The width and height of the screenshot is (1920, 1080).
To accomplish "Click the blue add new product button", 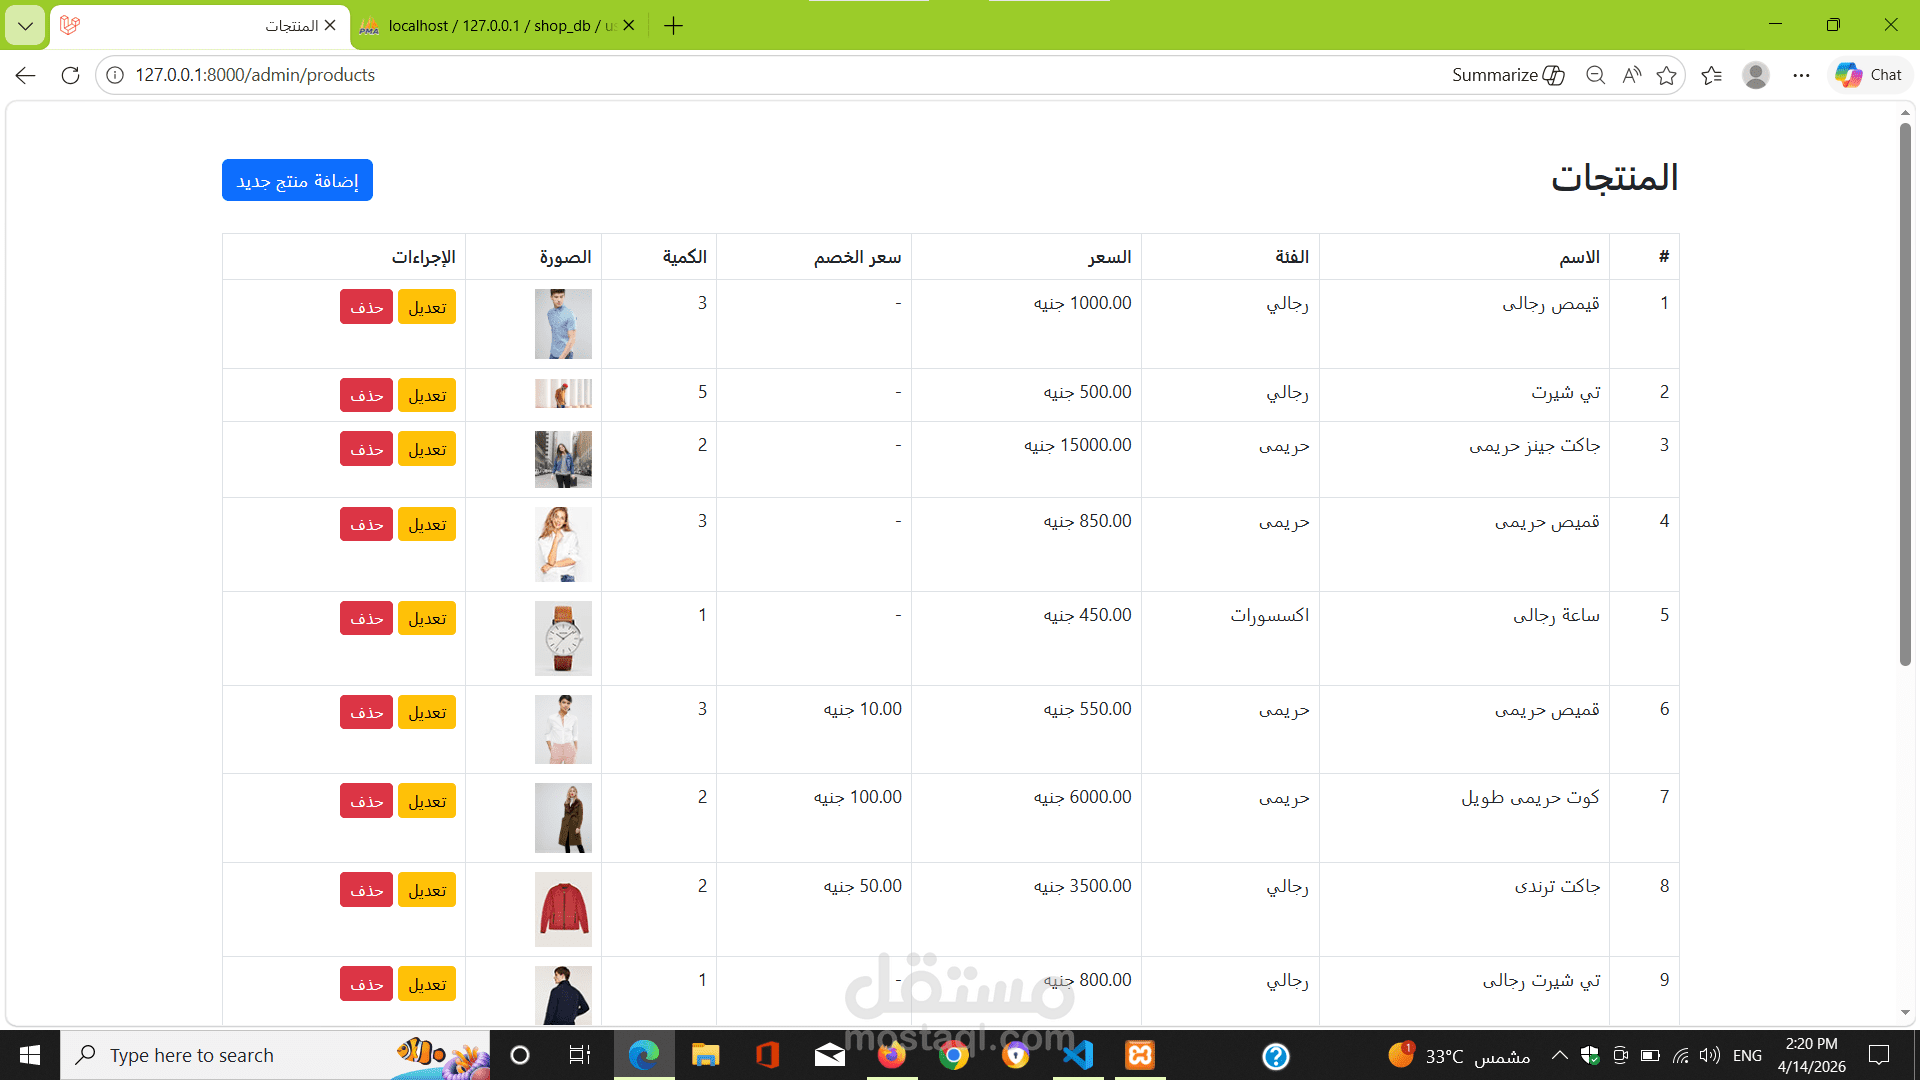I will click(297, 180).
